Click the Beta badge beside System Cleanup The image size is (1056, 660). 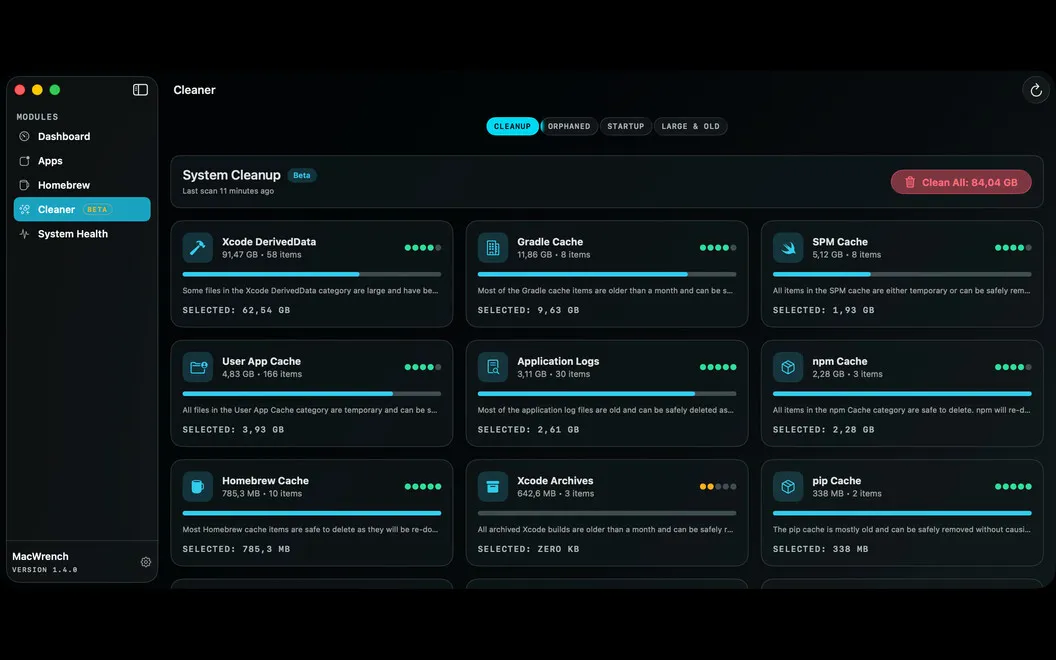click(x=302, y=175)
